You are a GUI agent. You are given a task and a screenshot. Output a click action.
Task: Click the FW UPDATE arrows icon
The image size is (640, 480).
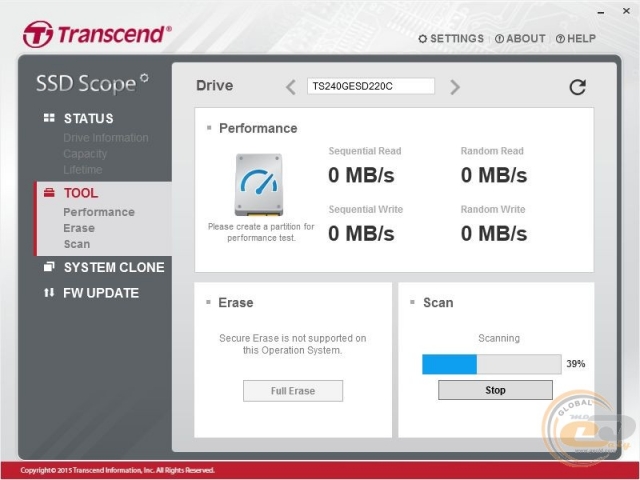click(x=49, y=292)
